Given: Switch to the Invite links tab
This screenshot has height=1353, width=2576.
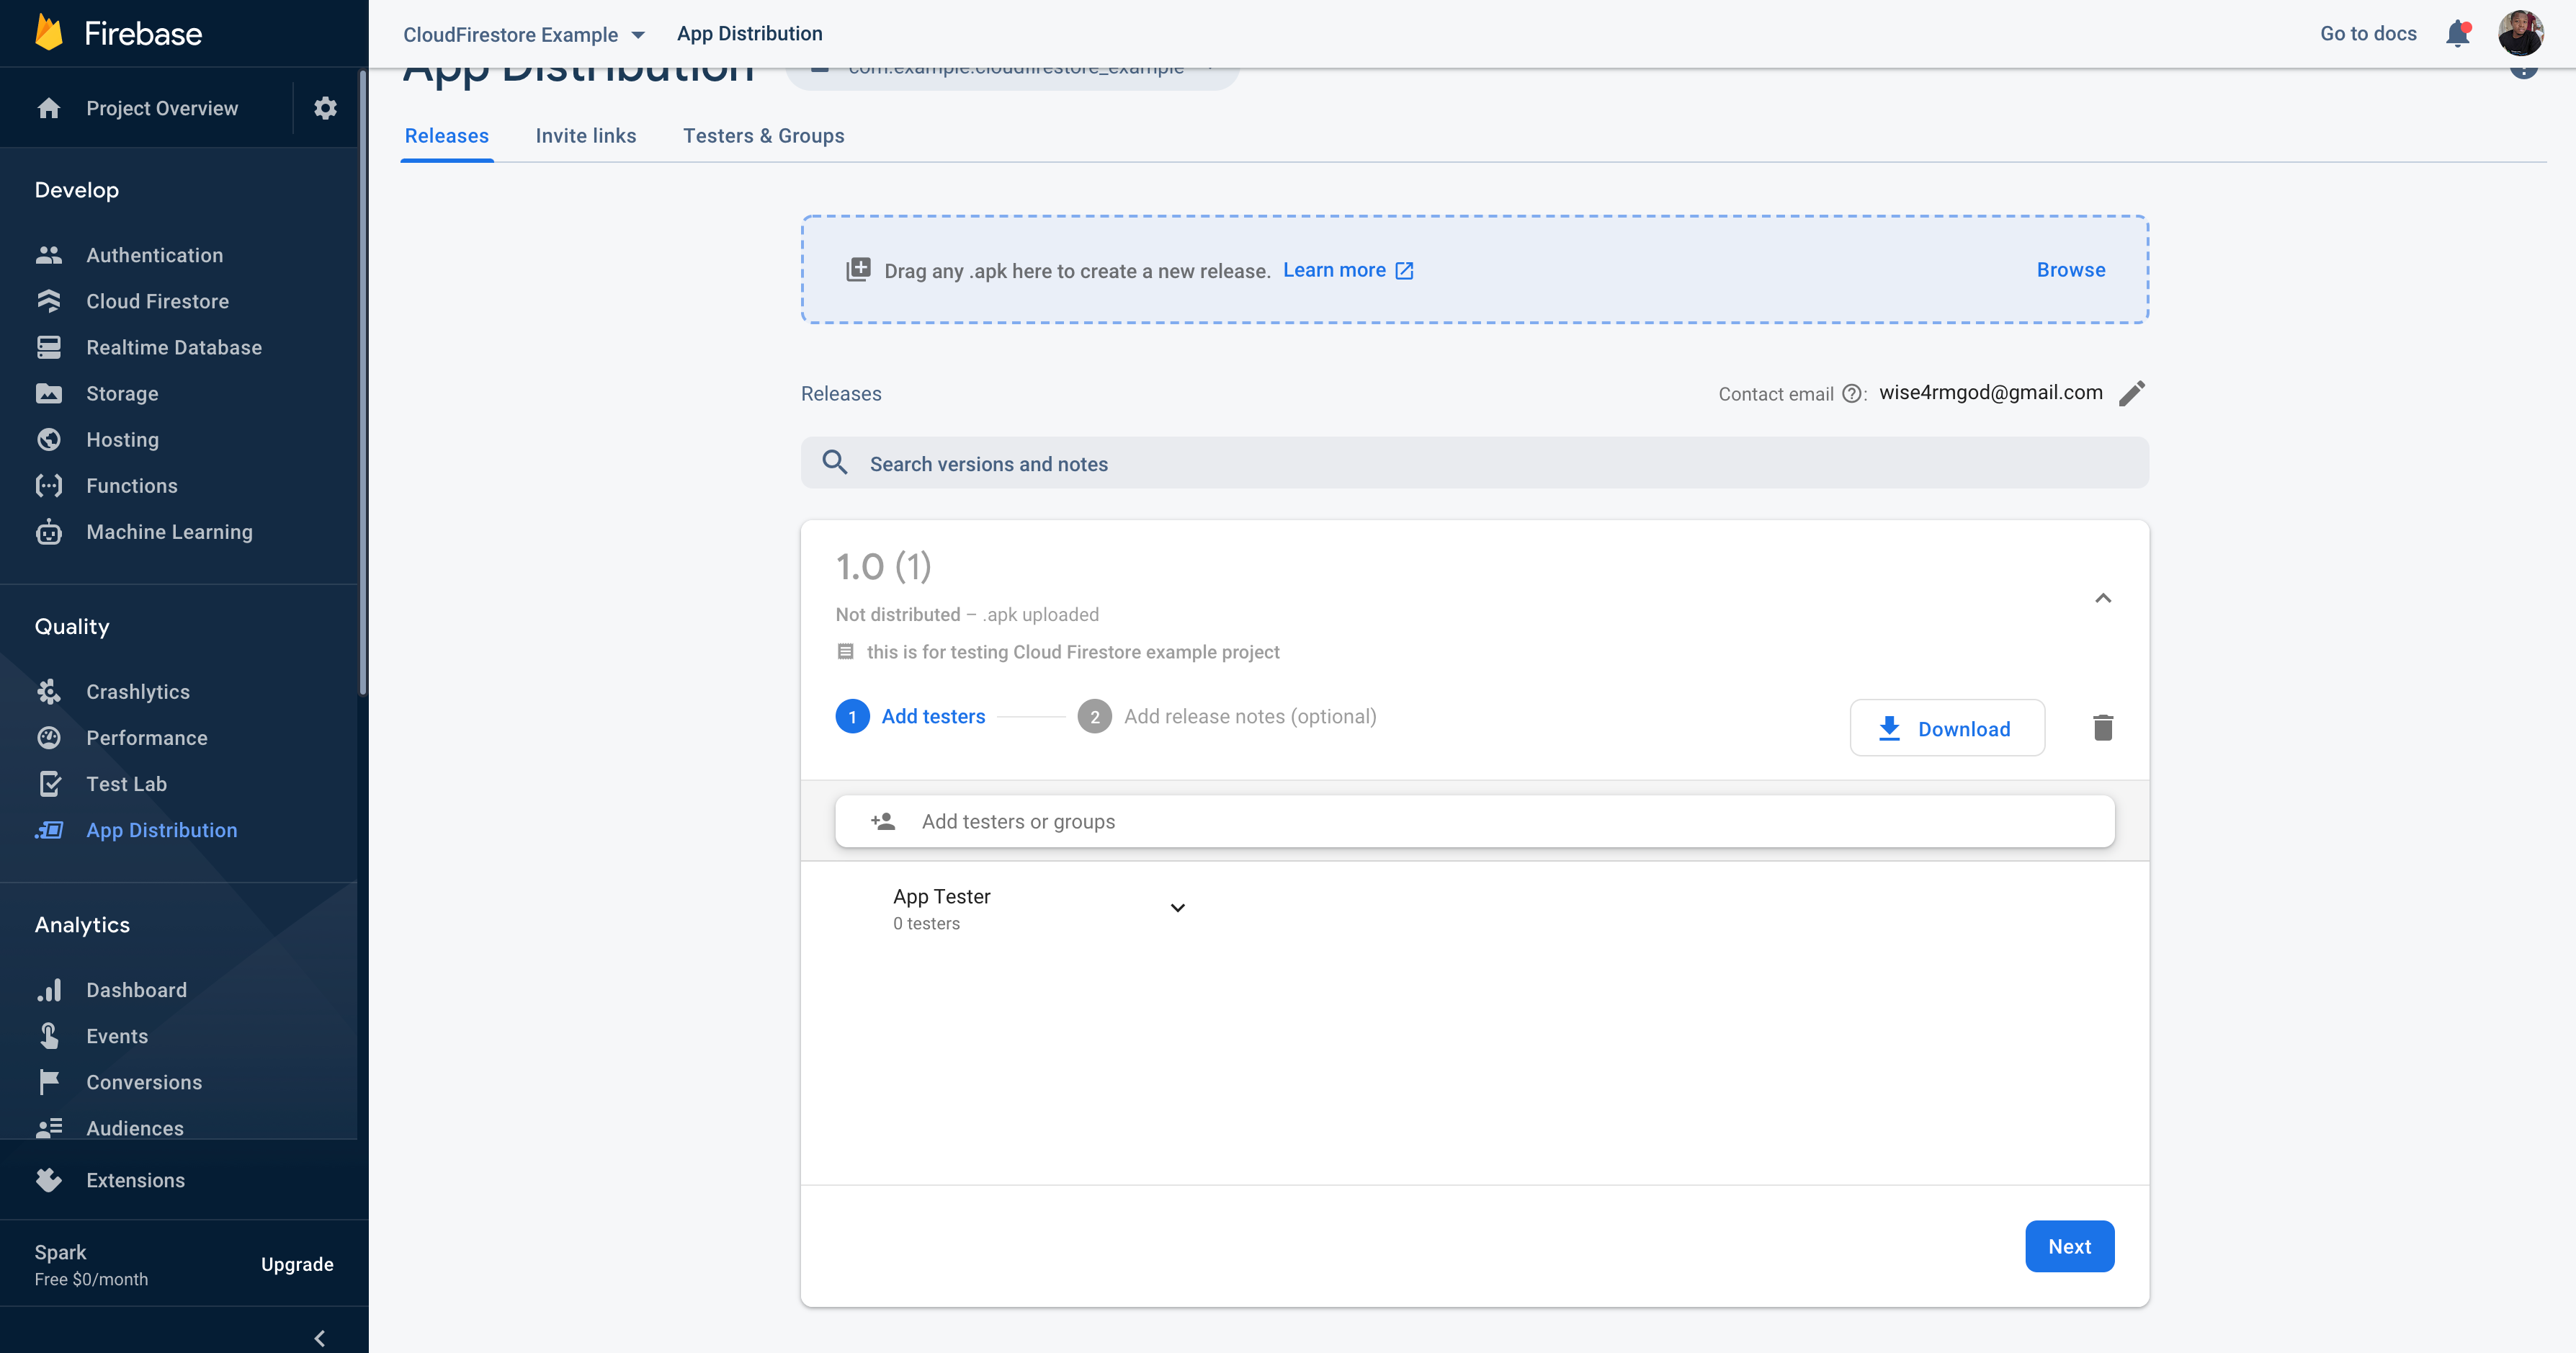Looking at the screenshot, I should (585, 136).
